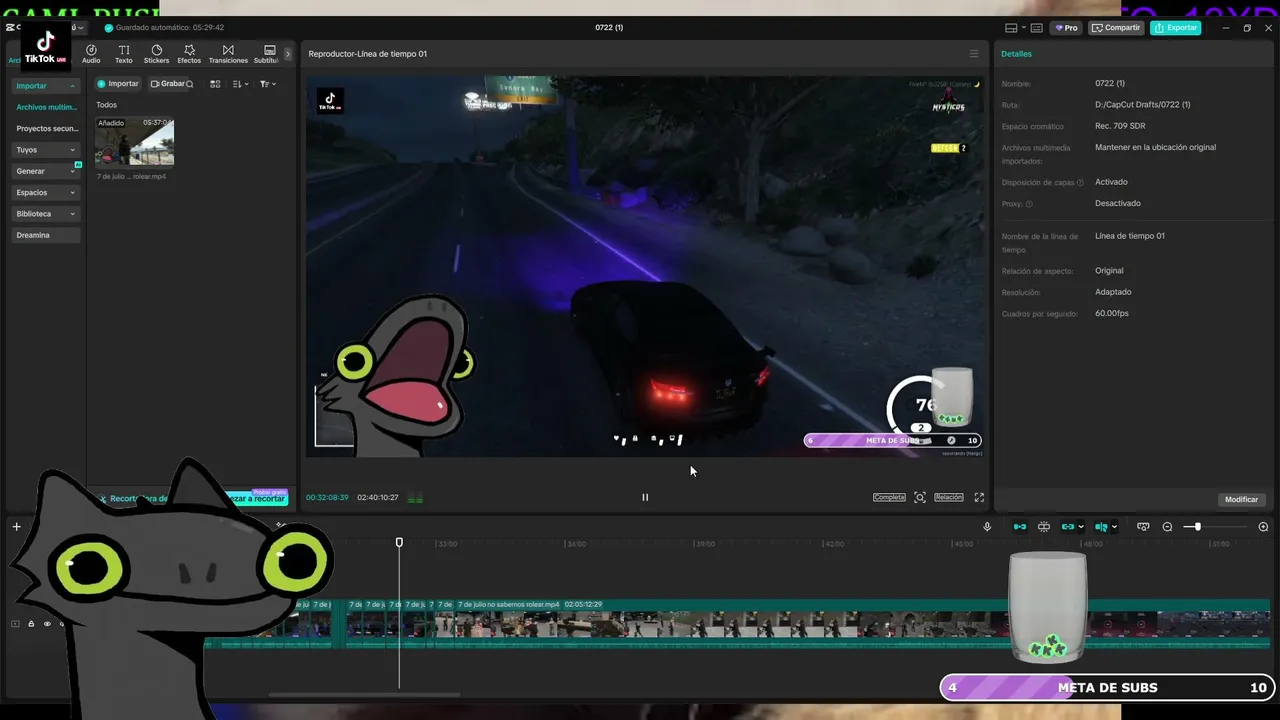The width and height of the screenshot is (1280, 720).
Task: Enter fullscreen preview mode
Action: coord(979,497)
